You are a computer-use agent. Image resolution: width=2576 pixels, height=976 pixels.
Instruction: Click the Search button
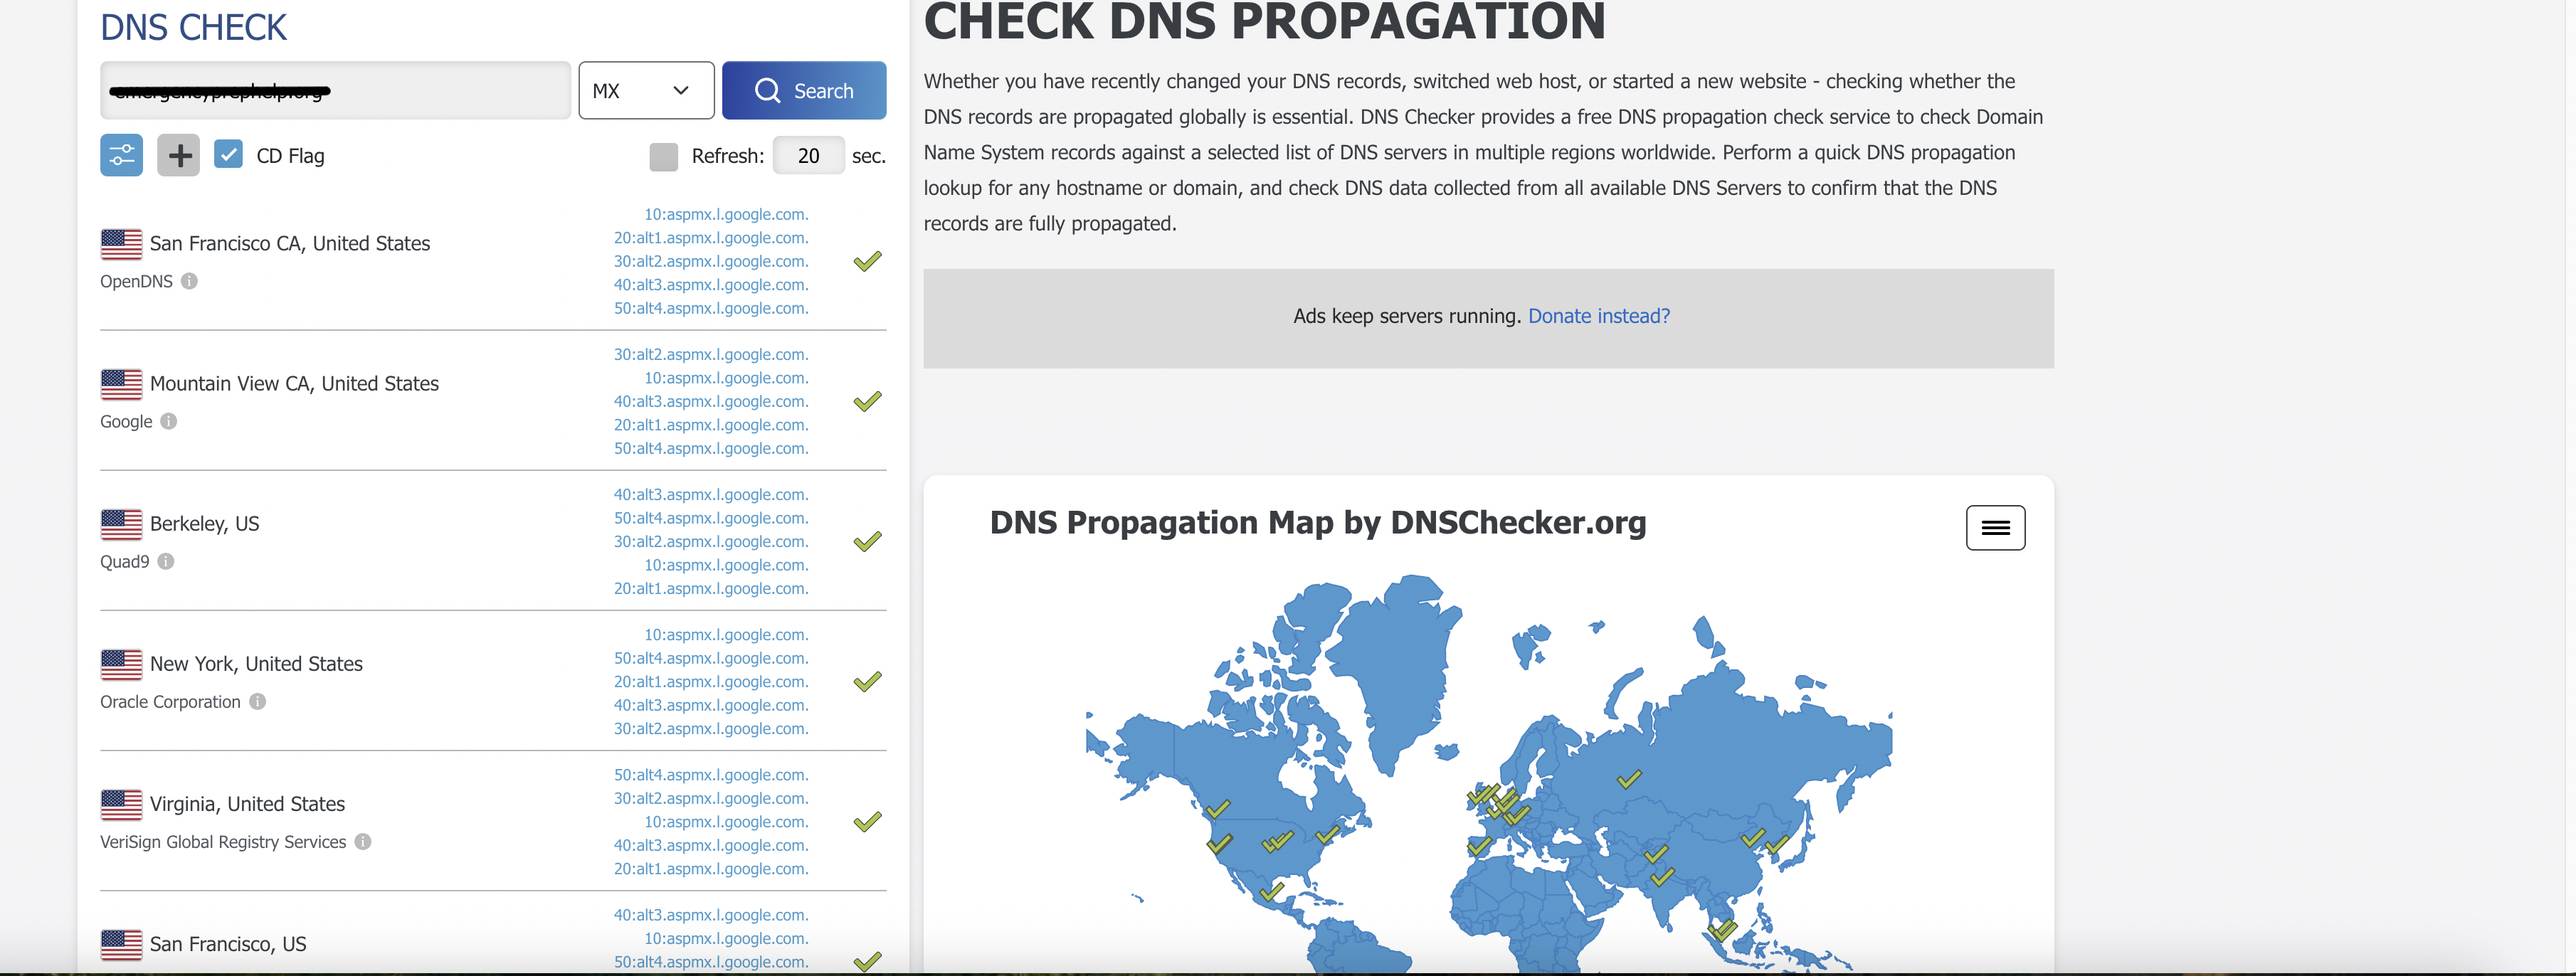click(804, 90)
